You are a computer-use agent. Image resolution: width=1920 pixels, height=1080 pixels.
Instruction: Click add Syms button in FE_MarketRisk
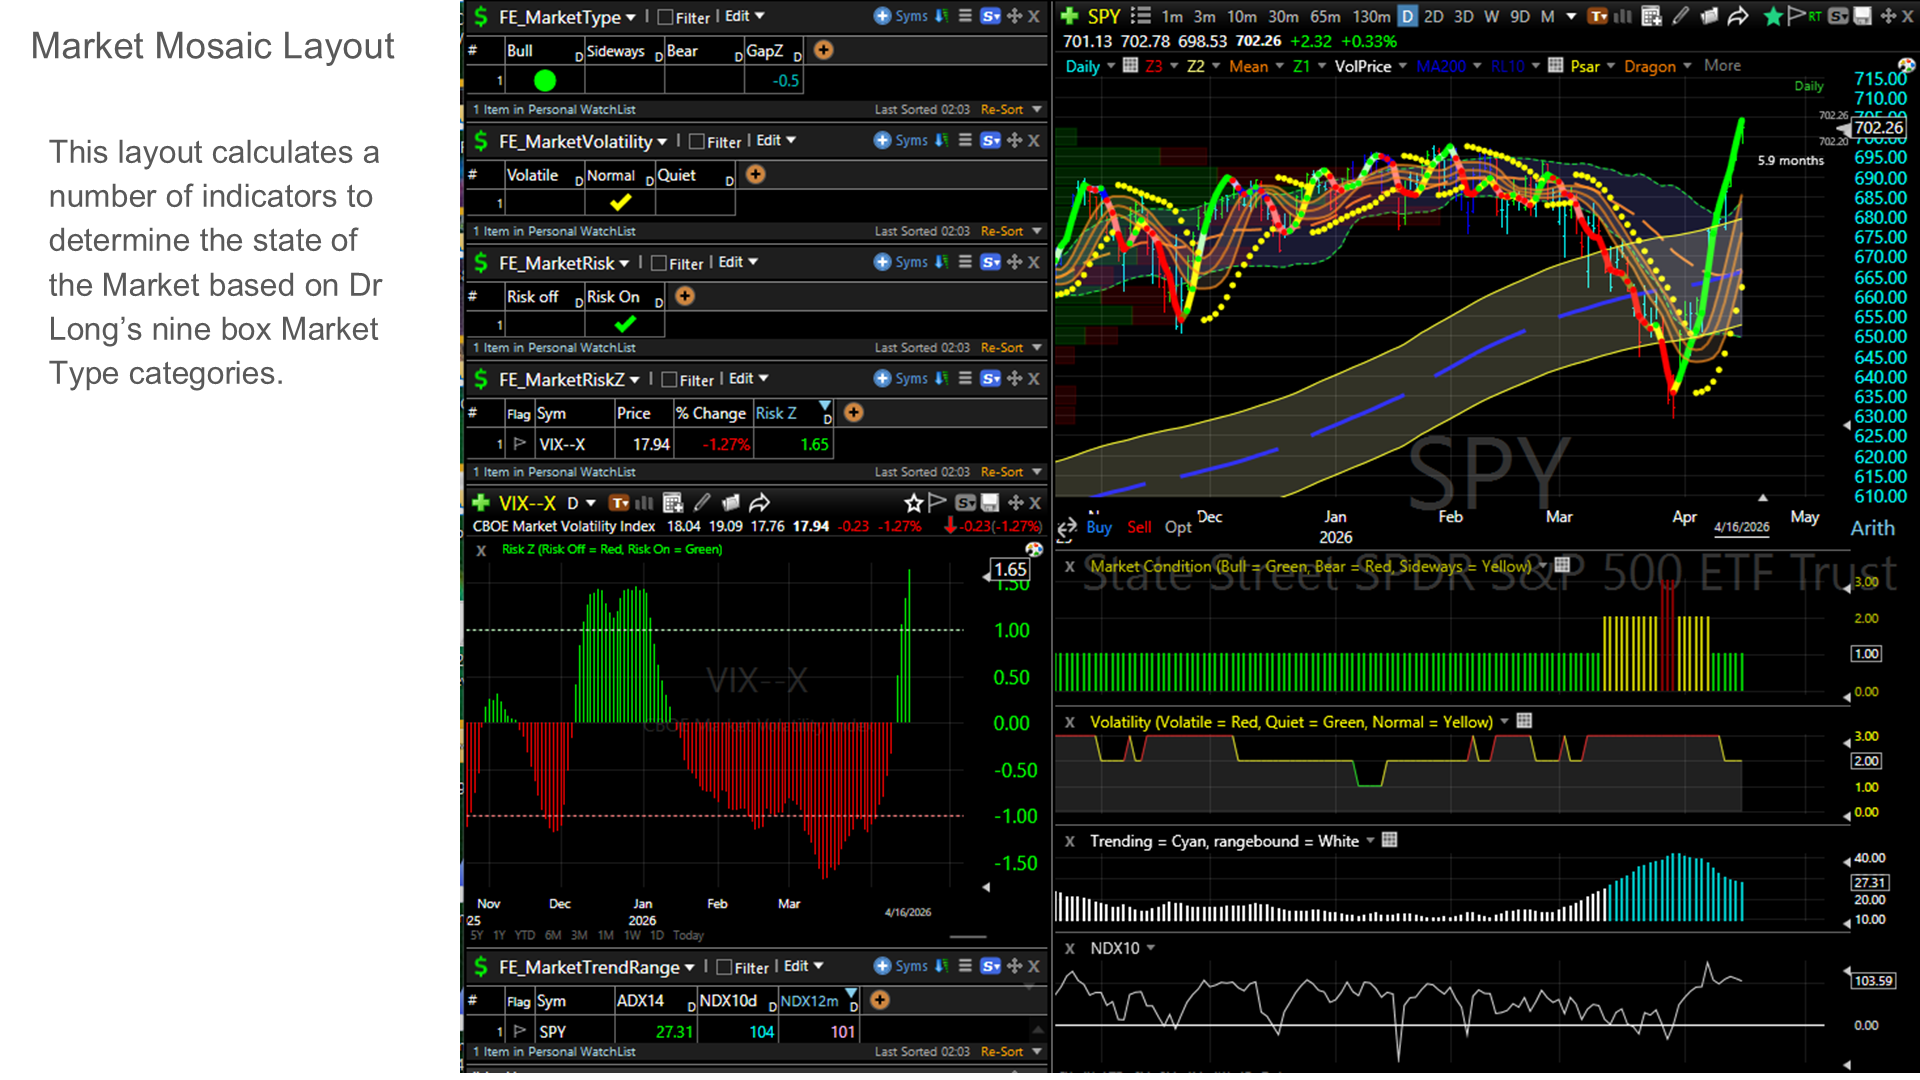[x=882, y=262]
